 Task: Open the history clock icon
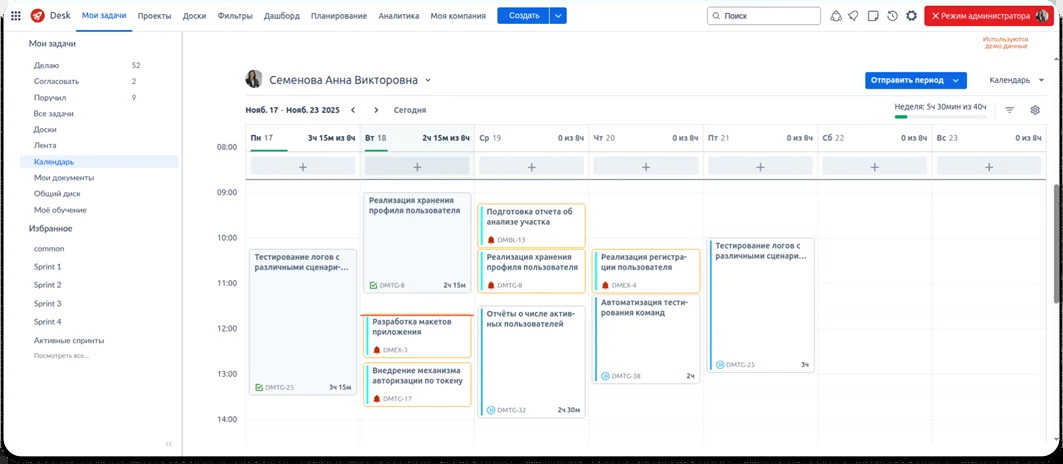(x=892, y=16)
